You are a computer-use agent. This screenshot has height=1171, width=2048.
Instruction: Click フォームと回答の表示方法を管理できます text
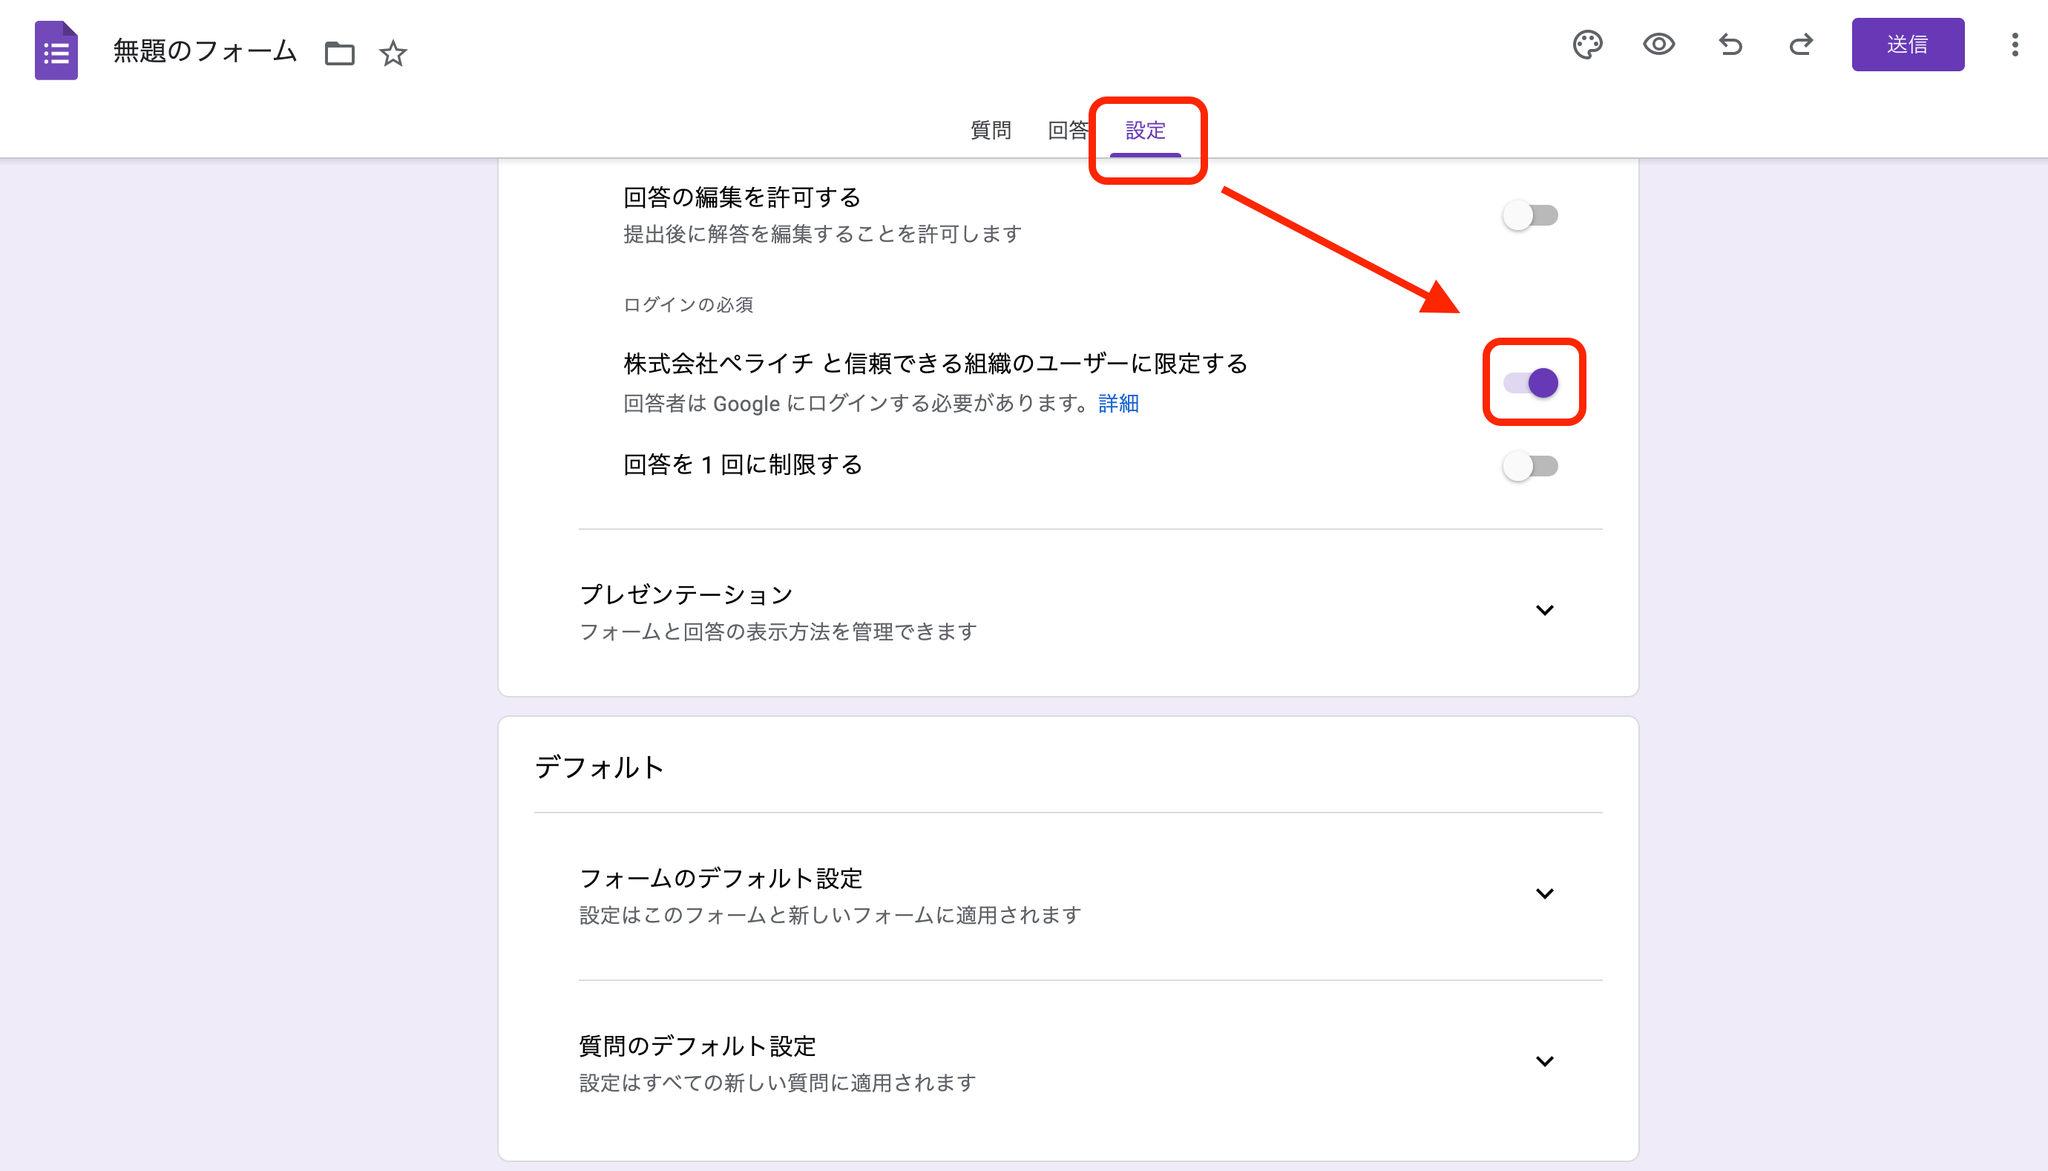click(778, 632)
